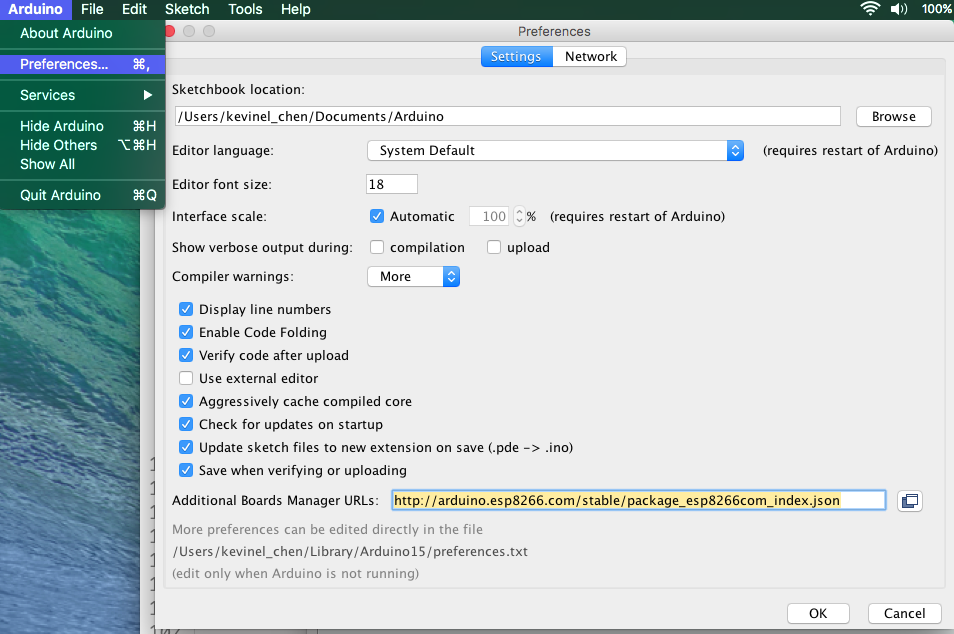Open the Edit menu
The height and width of the screenshot is (634, 954).
134,9
